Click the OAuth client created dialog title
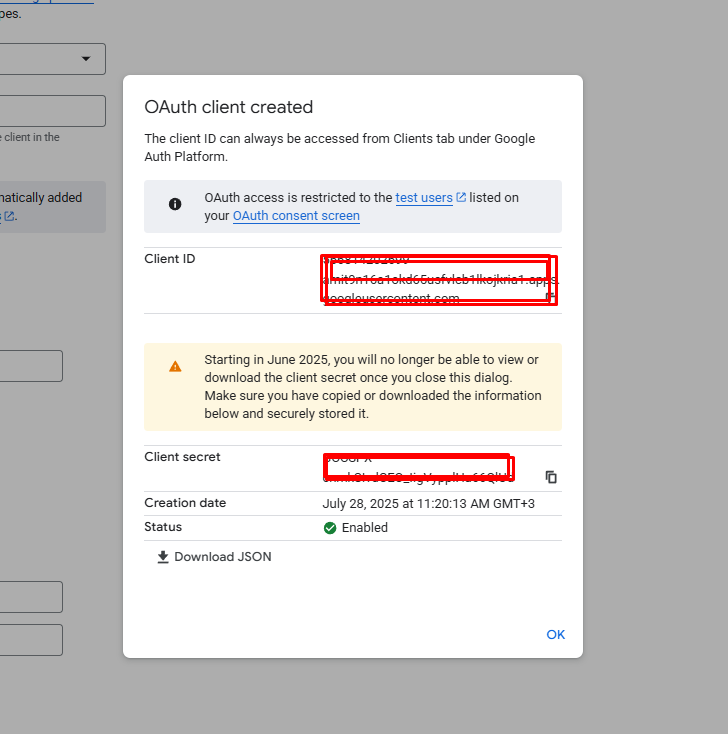Image resolution: width=728 pixels, height=734 pixels. tap(228, 107)
